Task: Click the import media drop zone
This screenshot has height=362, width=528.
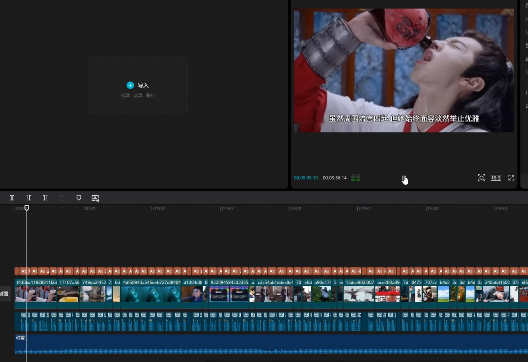Action: point(138,85)
